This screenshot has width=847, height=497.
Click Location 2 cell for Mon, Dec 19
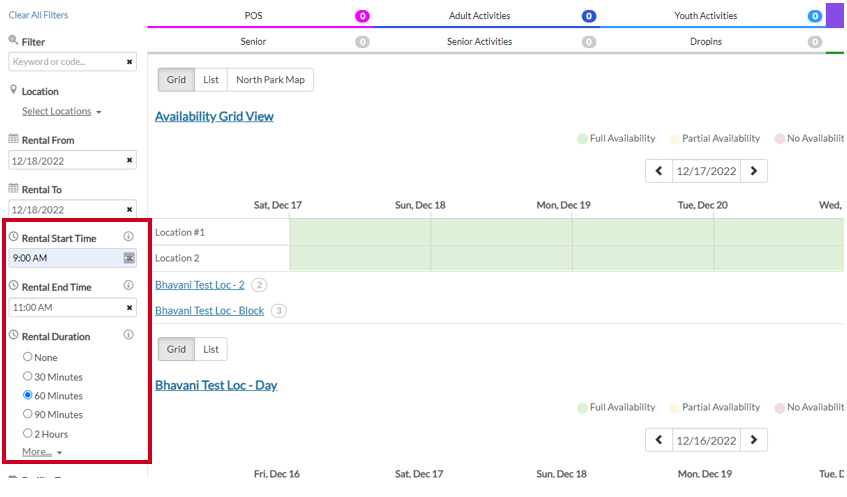(643, 258)
